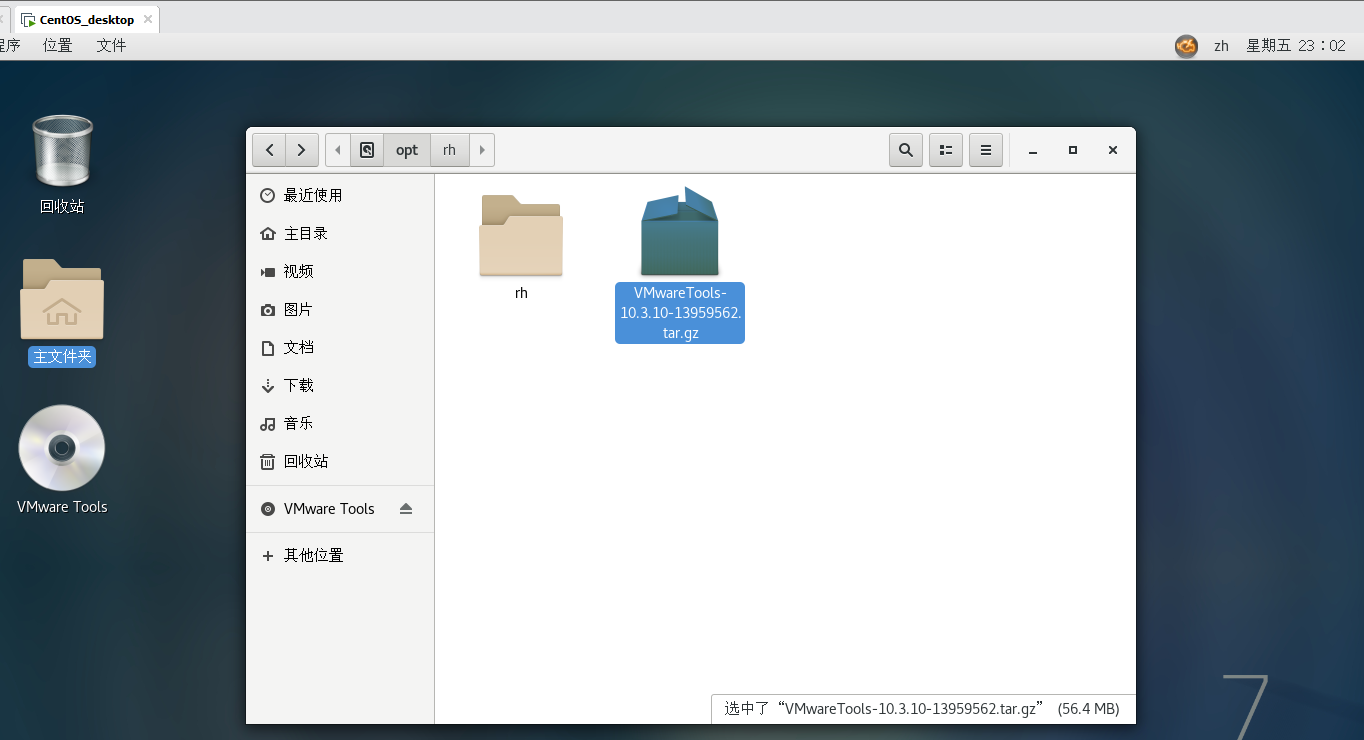
Task: Open the clock showing 星期五 23:02
Action: 1296,46
